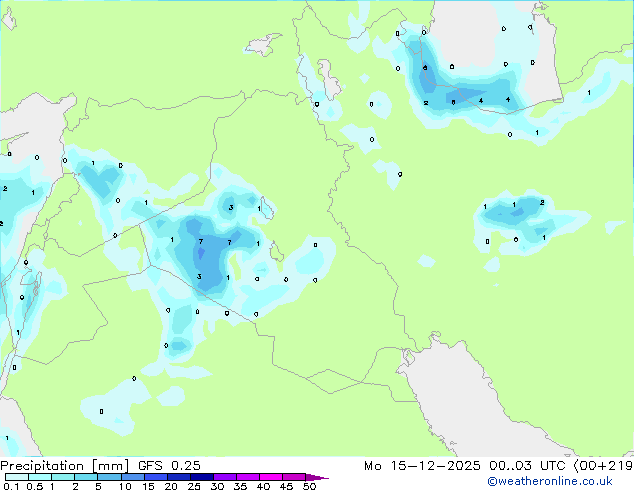The width and height of the screenshot is (634, 490).
Task: Select the 35 mm legend color swatch
Action: tap(247, 477)
